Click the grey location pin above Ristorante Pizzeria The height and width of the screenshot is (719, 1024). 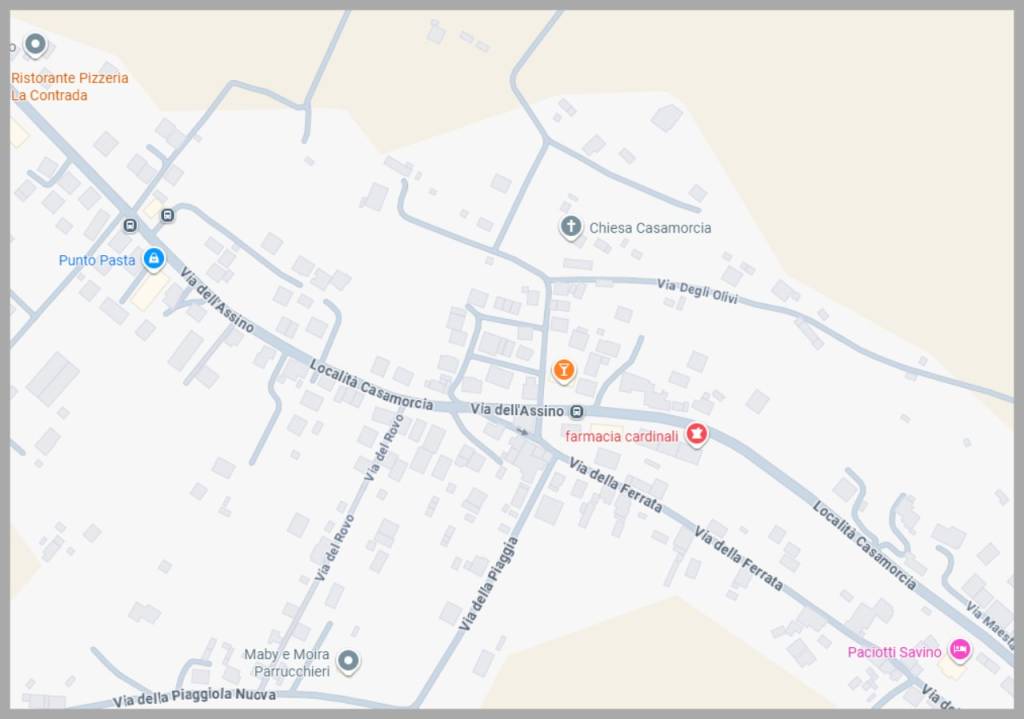(35, 44)
